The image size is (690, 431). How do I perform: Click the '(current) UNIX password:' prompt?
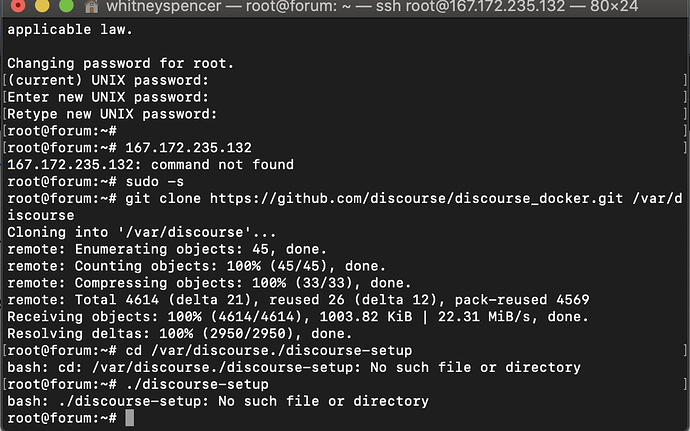(x=108, y=80)
